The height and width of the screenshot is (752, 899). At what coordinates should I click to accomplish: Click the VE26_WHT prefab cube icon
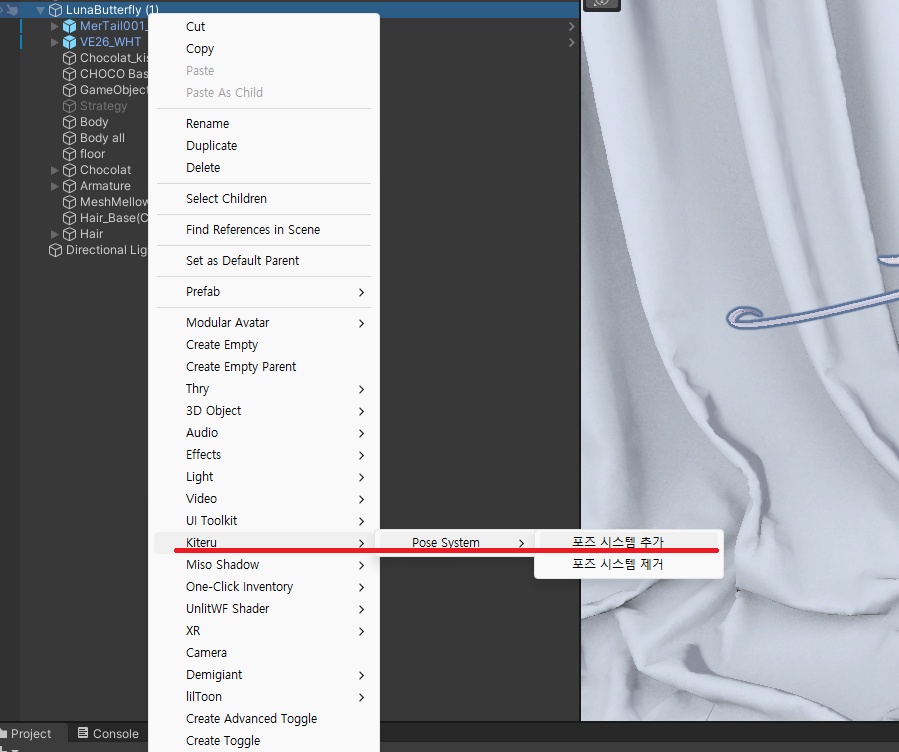[x=69, y=42]
